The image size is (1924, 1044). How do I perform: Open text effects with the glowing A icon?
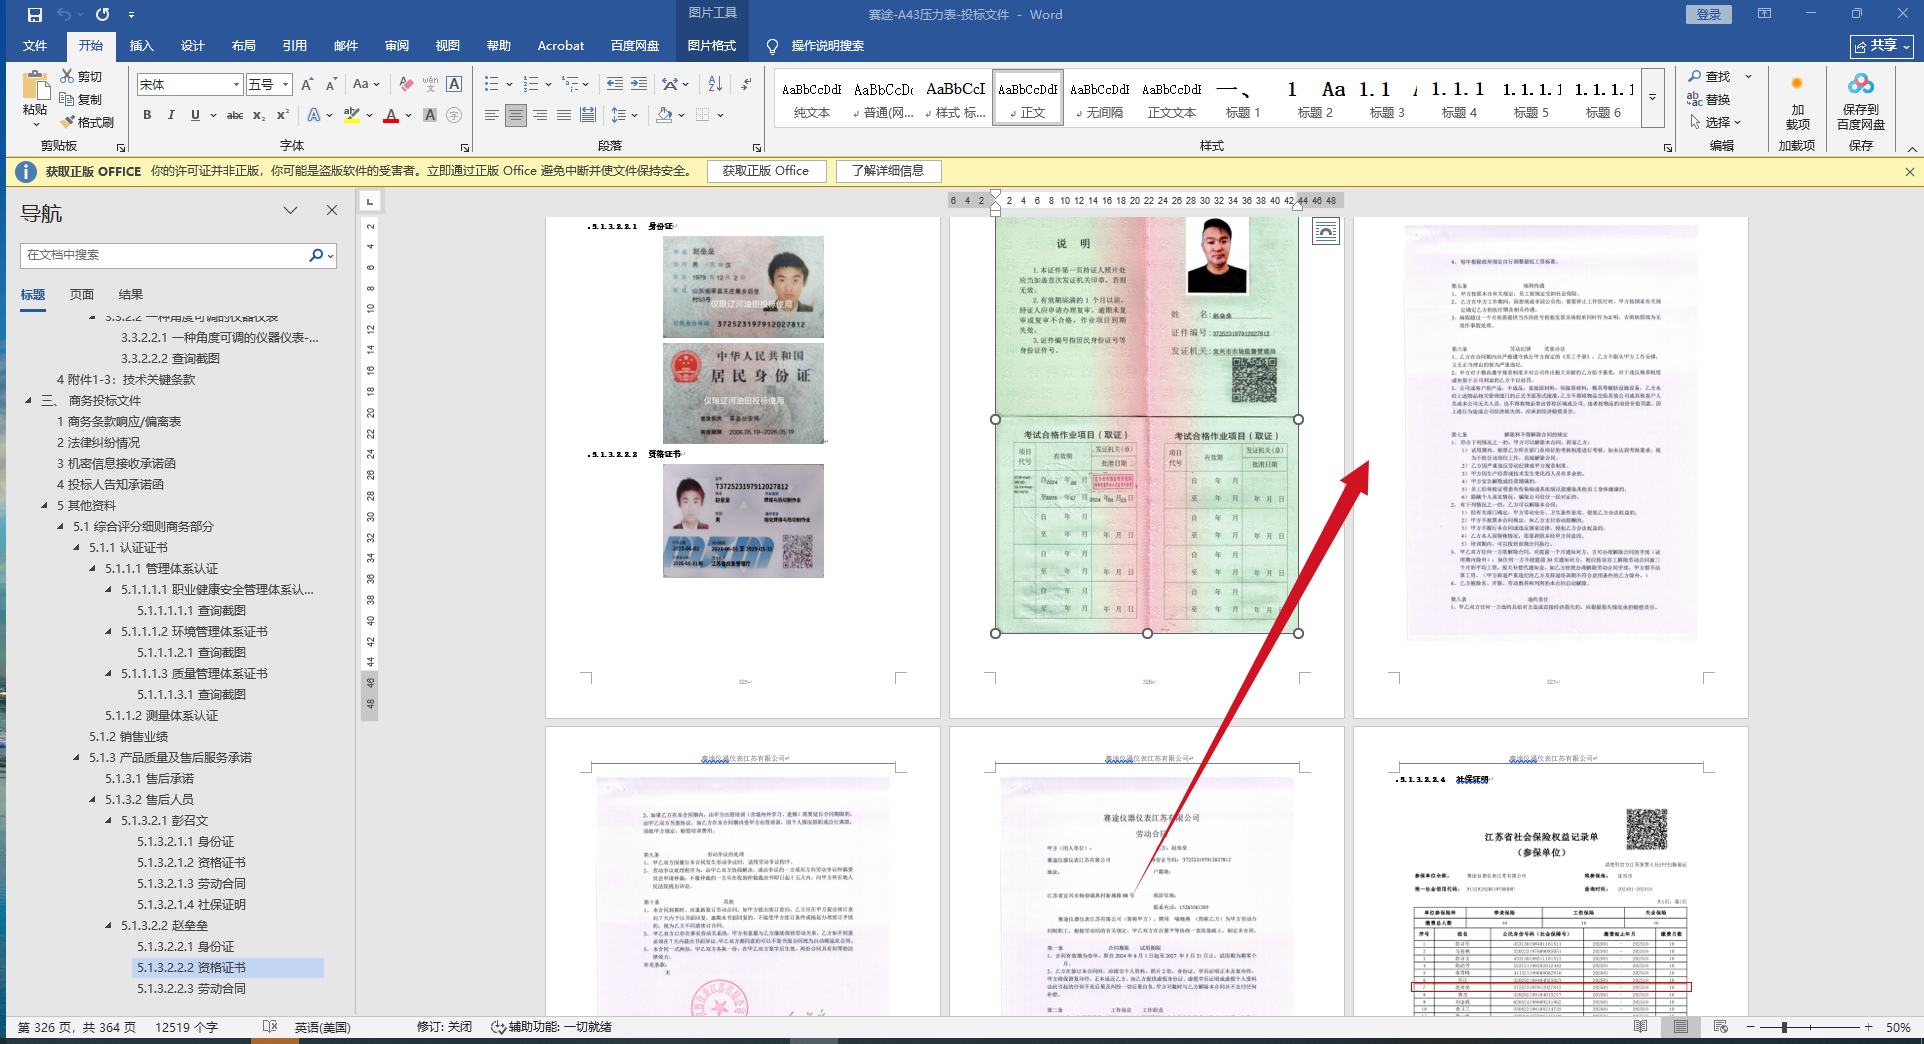coord(314,115)
